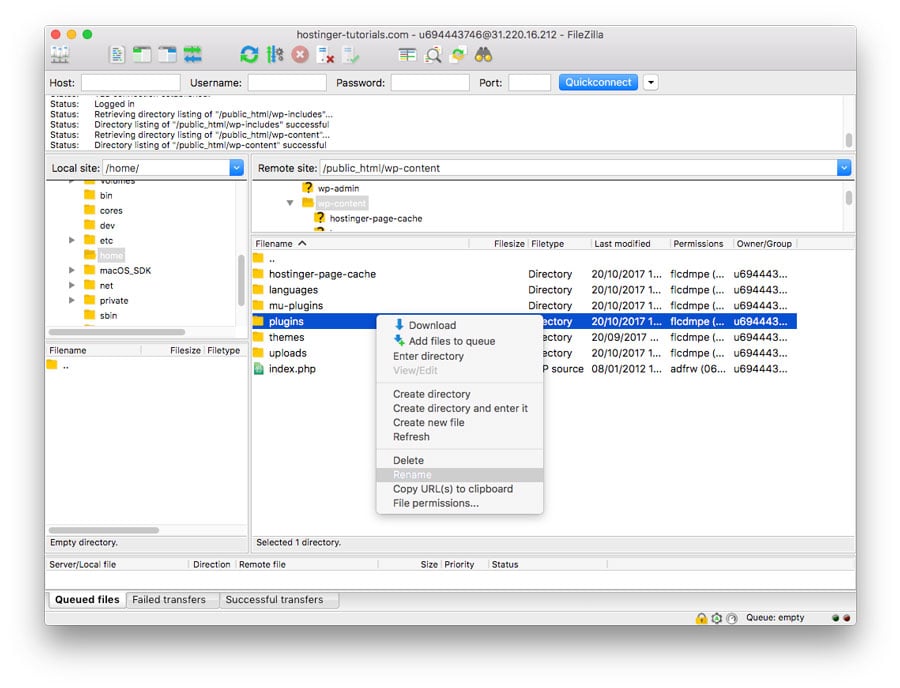Search for files with the binoculars icon
Image resolution: width=900 pixels, height=688 pixels.
[483, 55]
